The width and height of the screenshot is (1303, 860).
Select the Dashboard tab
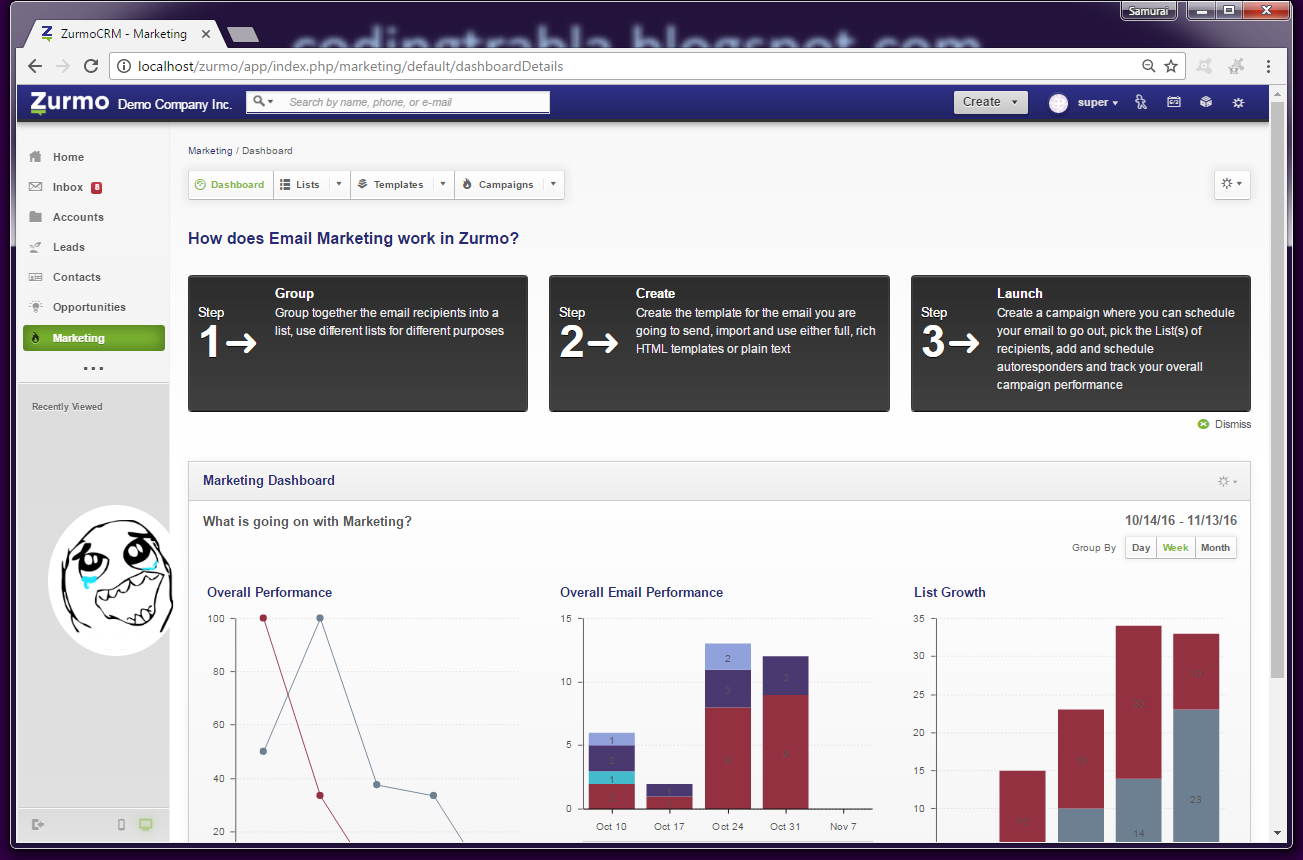click(x=229, y=185)
